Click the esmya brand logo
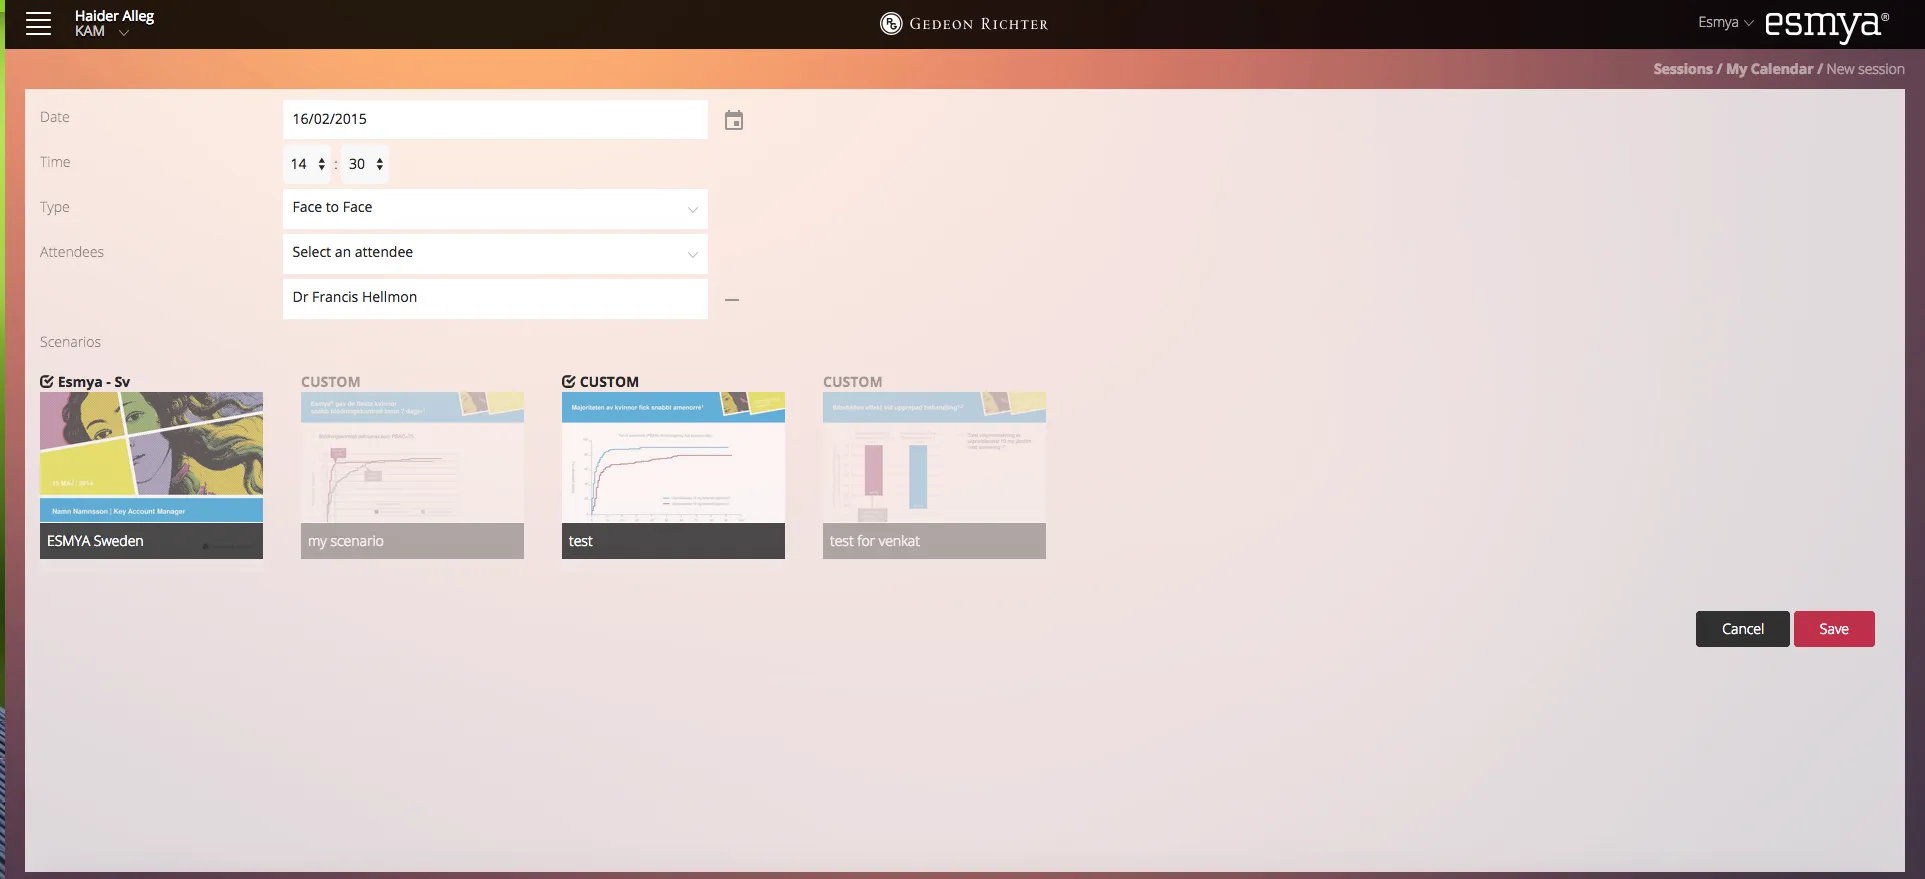The height and width of the screenshot is (879, 1925). click(x=1826, y=24)
